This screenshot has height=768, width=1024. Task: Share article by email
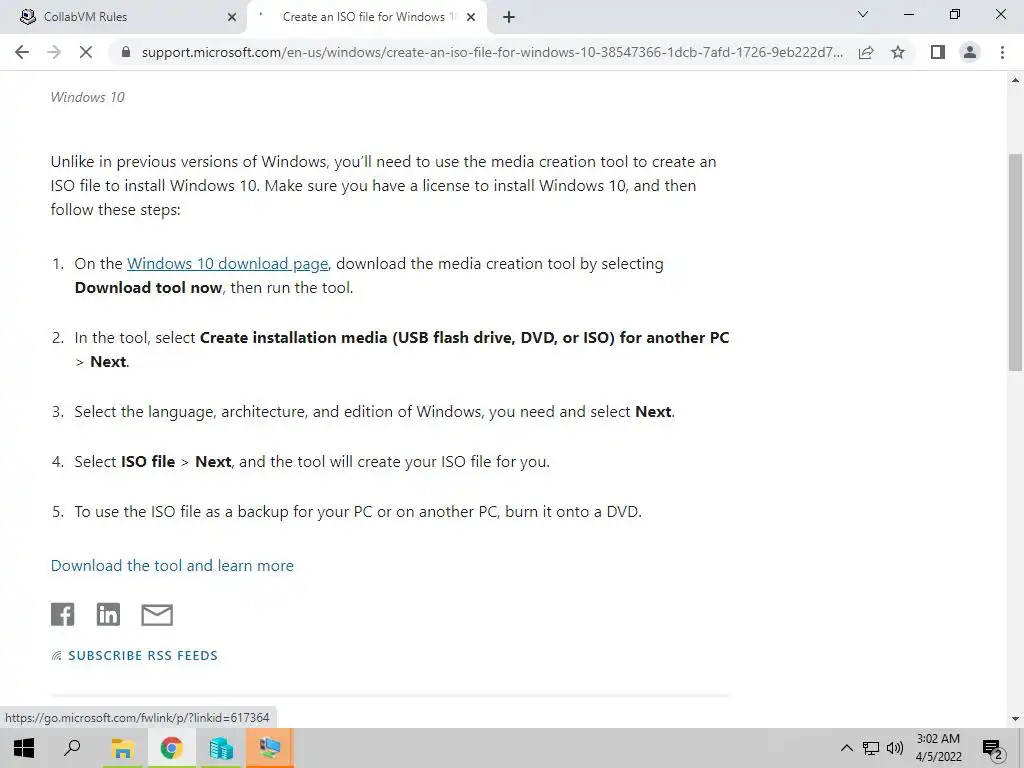[x=157, y=615]
